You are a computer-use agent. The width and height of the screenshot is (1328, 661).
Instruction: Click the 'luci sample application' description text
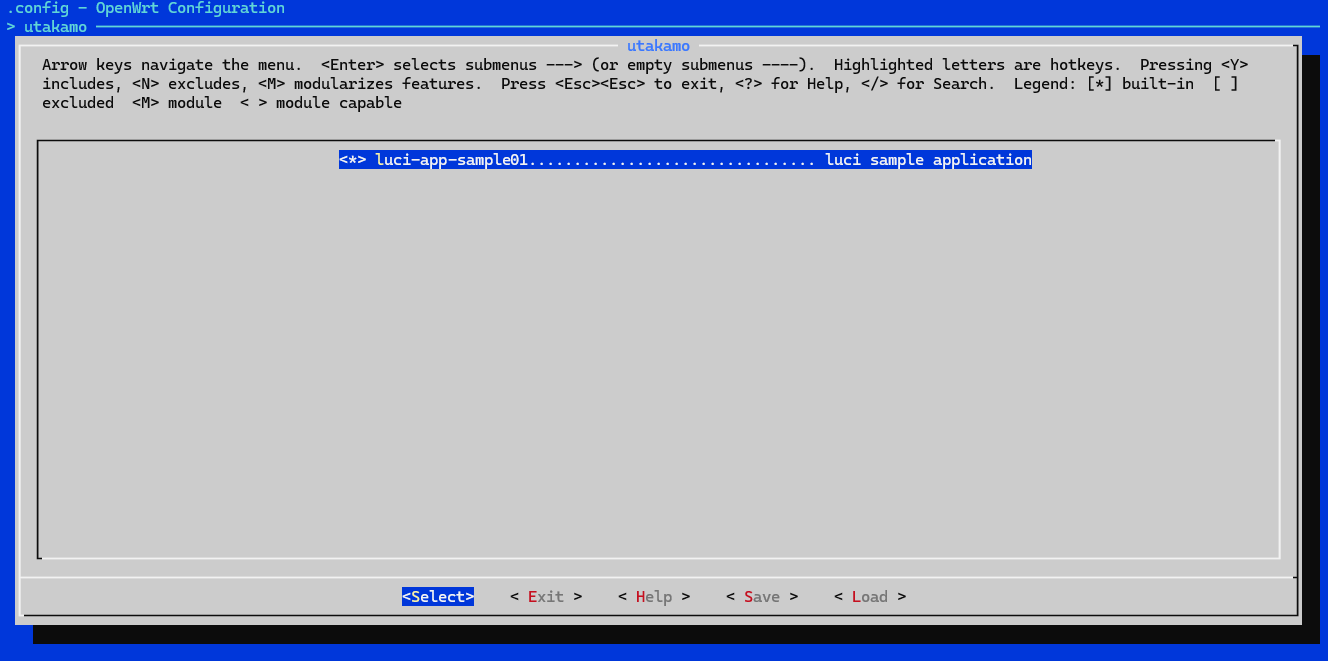(x=929, y=160)
